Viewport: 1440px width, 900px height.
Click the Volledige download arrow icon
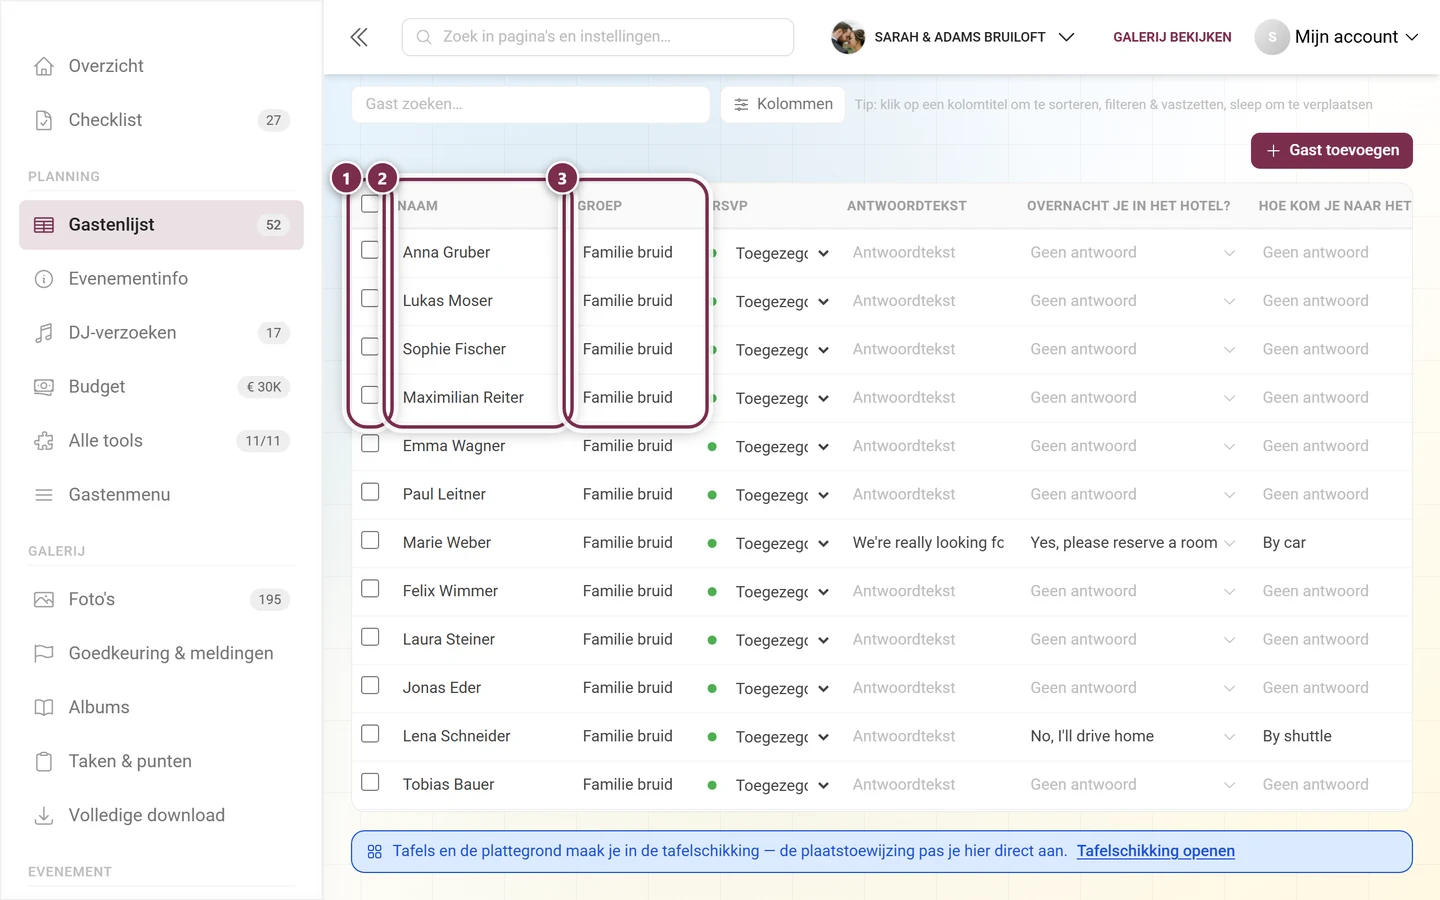pos(44,816)
